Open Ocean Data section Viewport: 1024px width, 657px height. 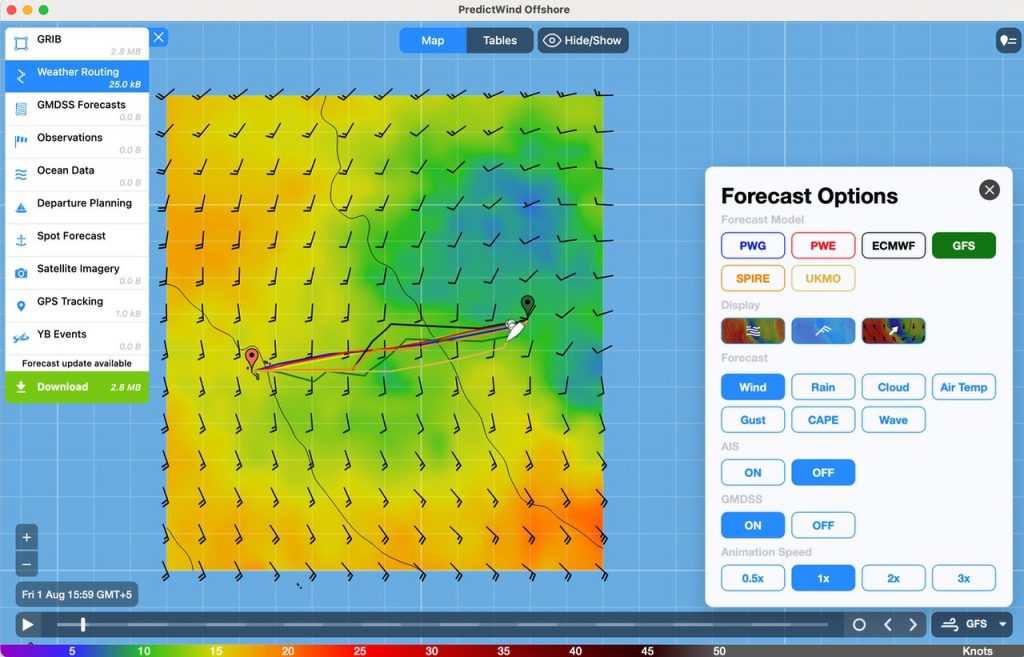click(x=77, y=174)
